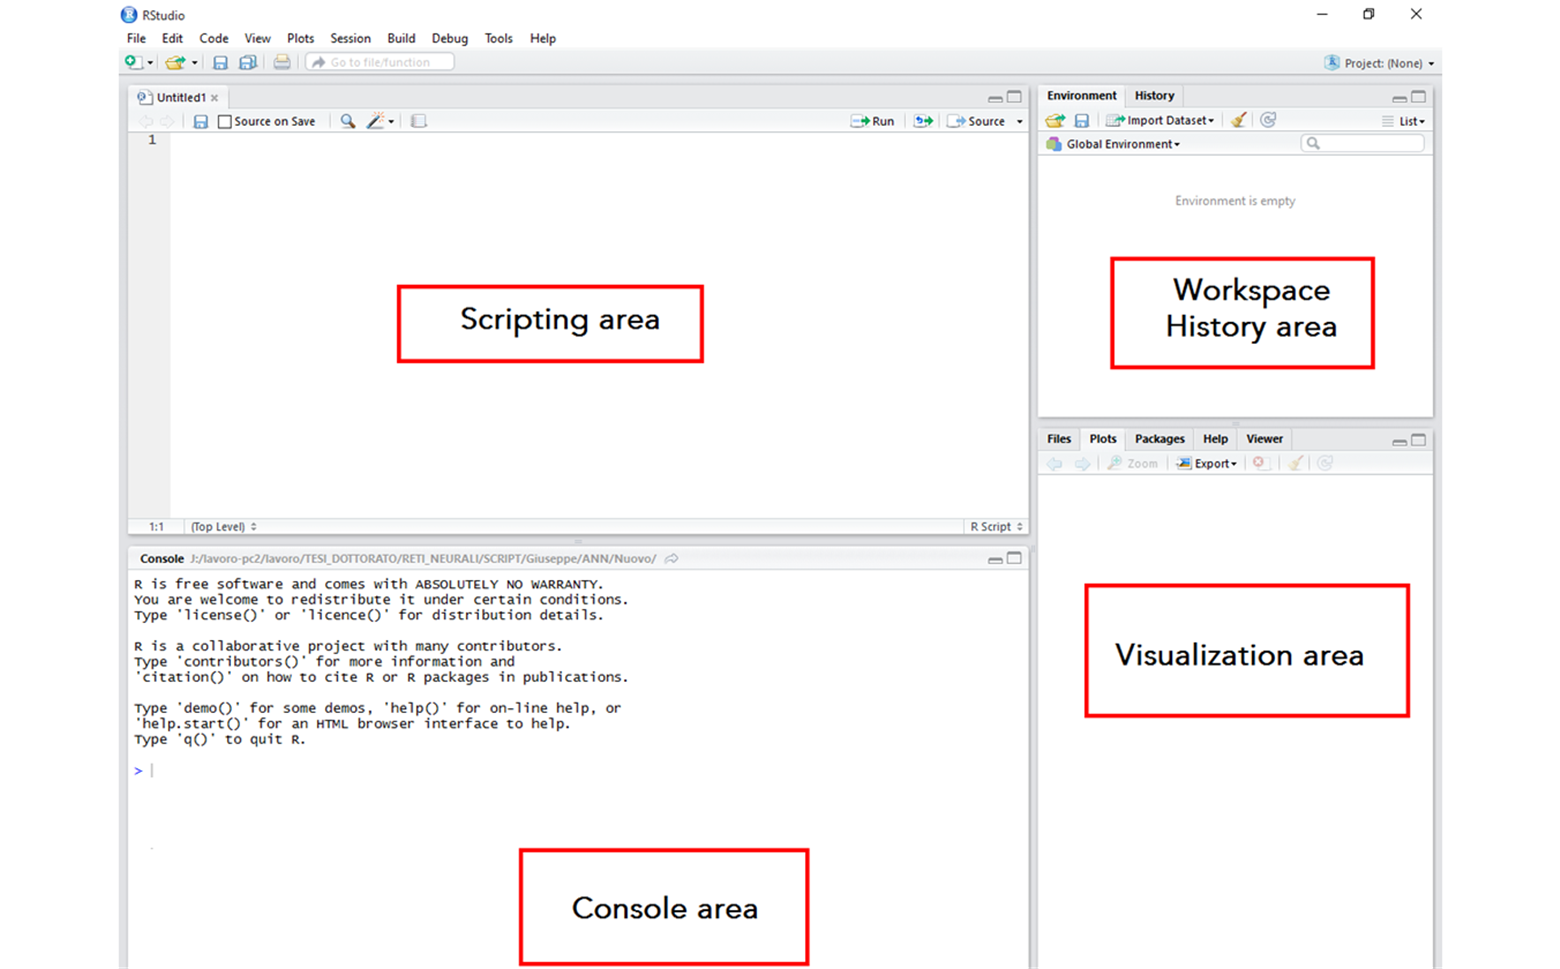Screen dimensions: 1560x969
Task: Maximize the source editor pane
Action: pyautogui.click(x=1014, y=97)
